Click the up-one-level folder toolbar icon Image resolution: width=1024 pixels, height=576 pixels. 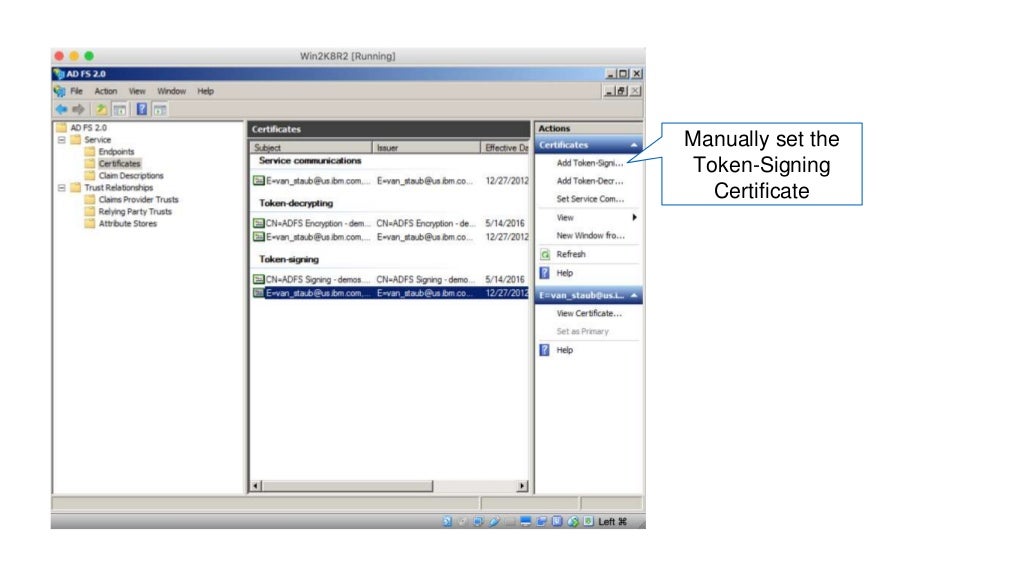[100, 108]
